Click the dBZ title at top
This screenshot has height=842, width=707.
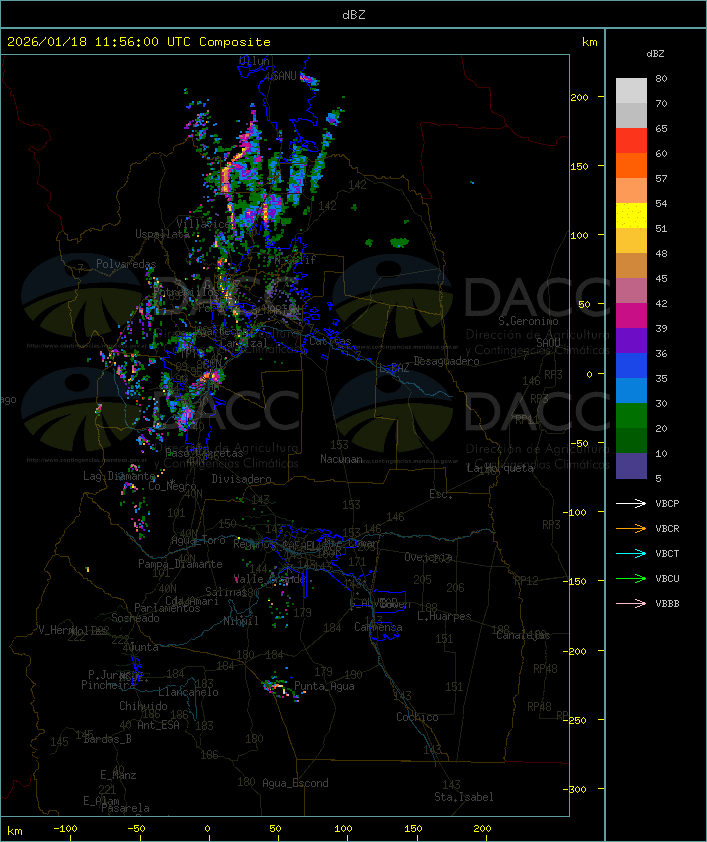353,14
